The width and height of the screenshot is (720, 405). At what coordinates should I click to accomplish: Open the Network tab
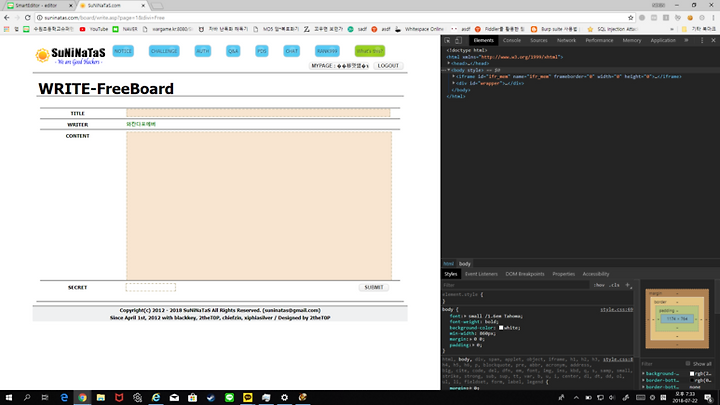pos(566,40)
